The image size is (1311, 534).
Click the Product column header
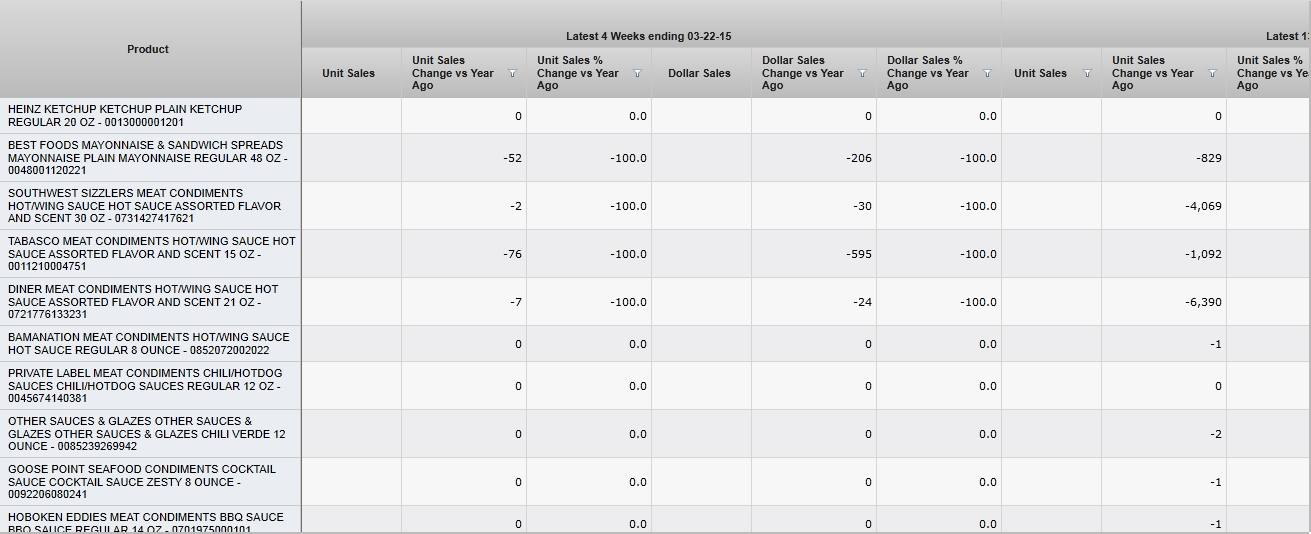[148, 49]
